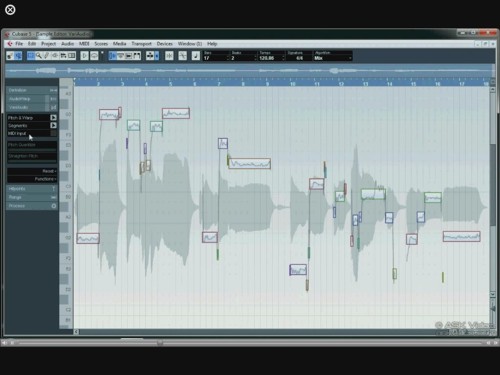Expand the Process inspector tab
Screen dimensions: 500x375
click(32, 206)
